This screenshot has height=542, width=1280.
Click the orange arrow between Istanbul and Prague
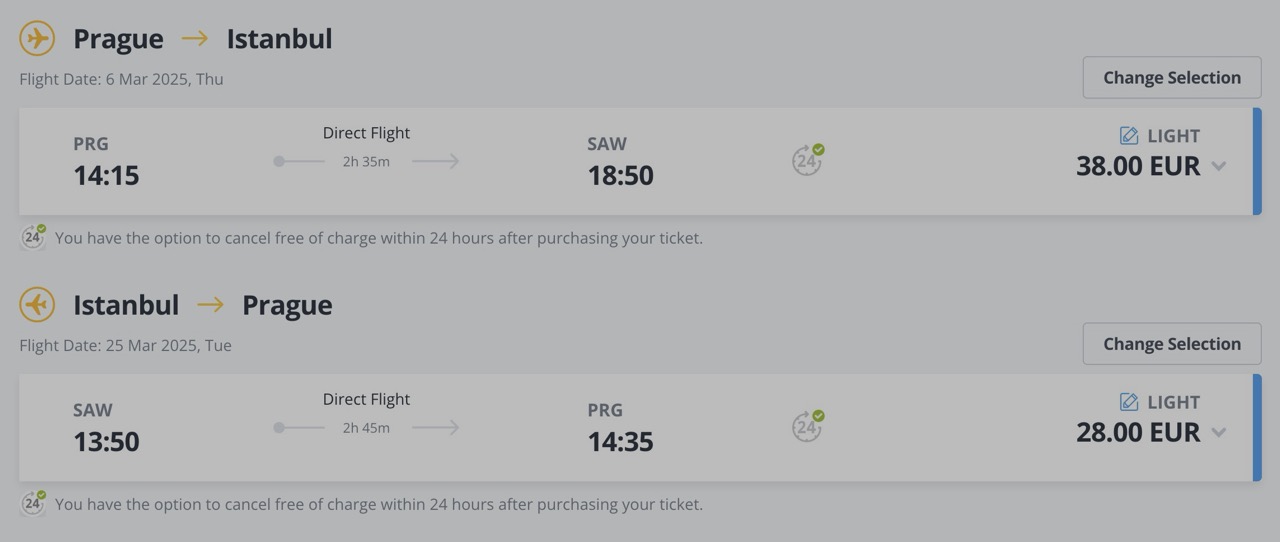click(x=211, y=305)
